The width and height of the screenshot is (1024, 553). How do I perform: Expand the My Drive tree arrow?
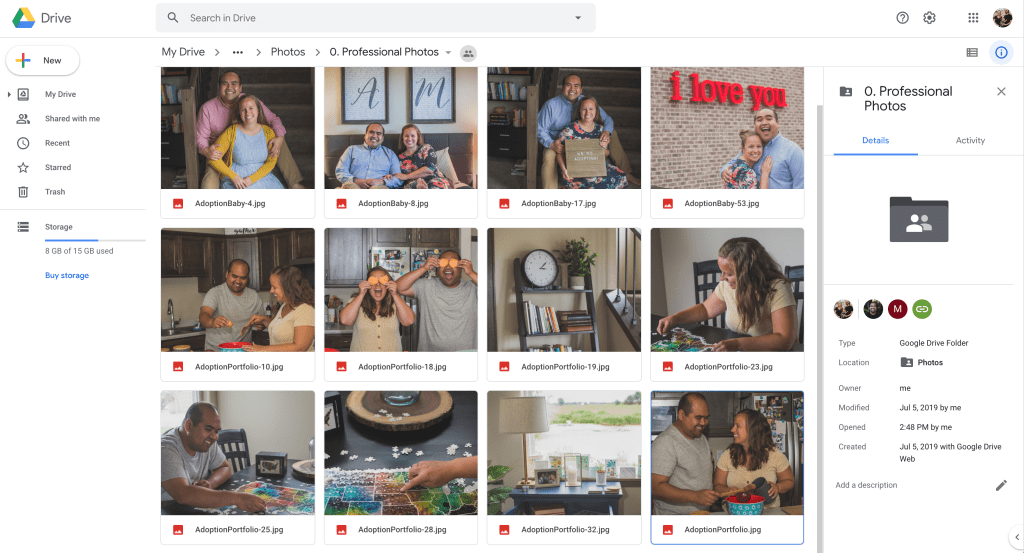pyautogui.click(x=9, y=95)
